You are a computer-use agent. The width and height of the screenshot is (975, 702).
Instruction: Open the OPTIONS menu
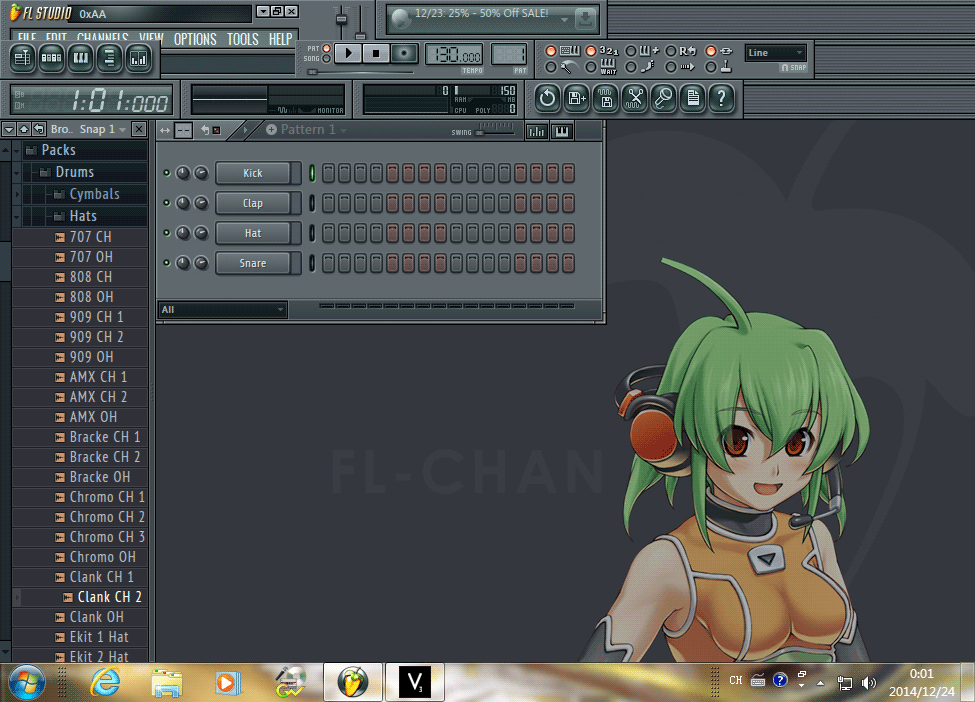click(195, 39)
